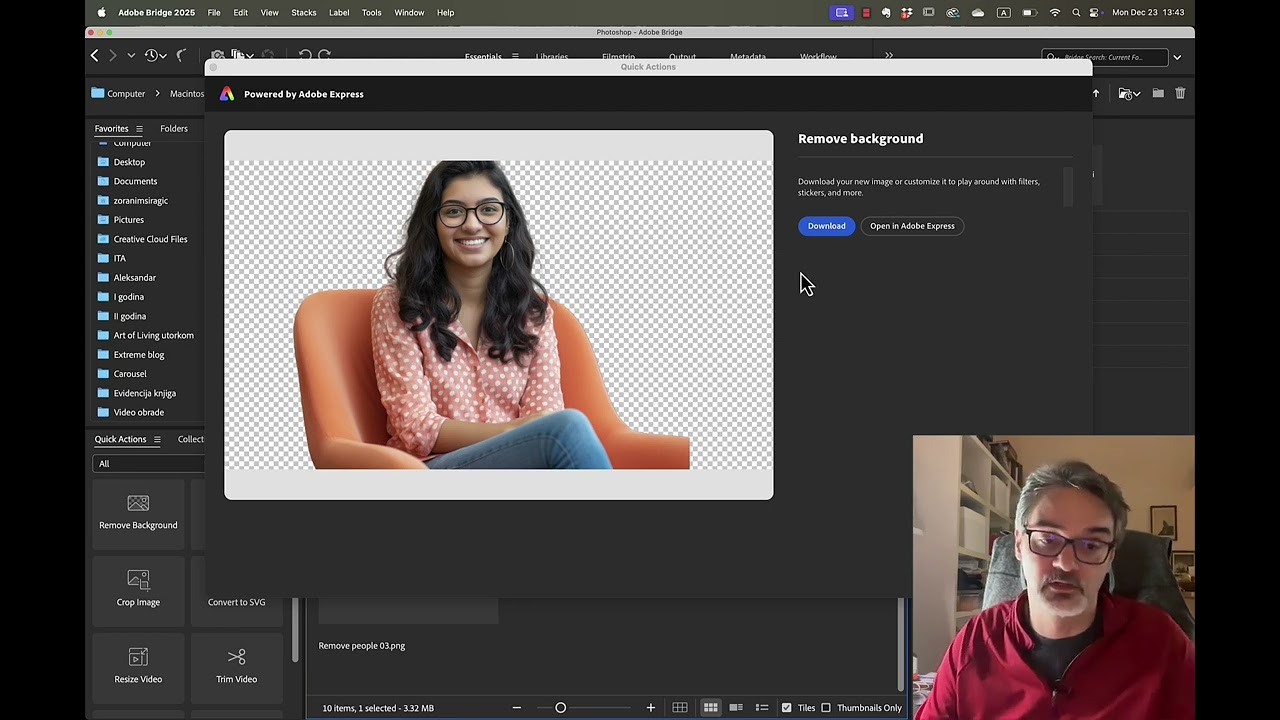This screenshot has height=720, width=1280.
Task: Open the Edit menu
Action: tap(241, 12)
